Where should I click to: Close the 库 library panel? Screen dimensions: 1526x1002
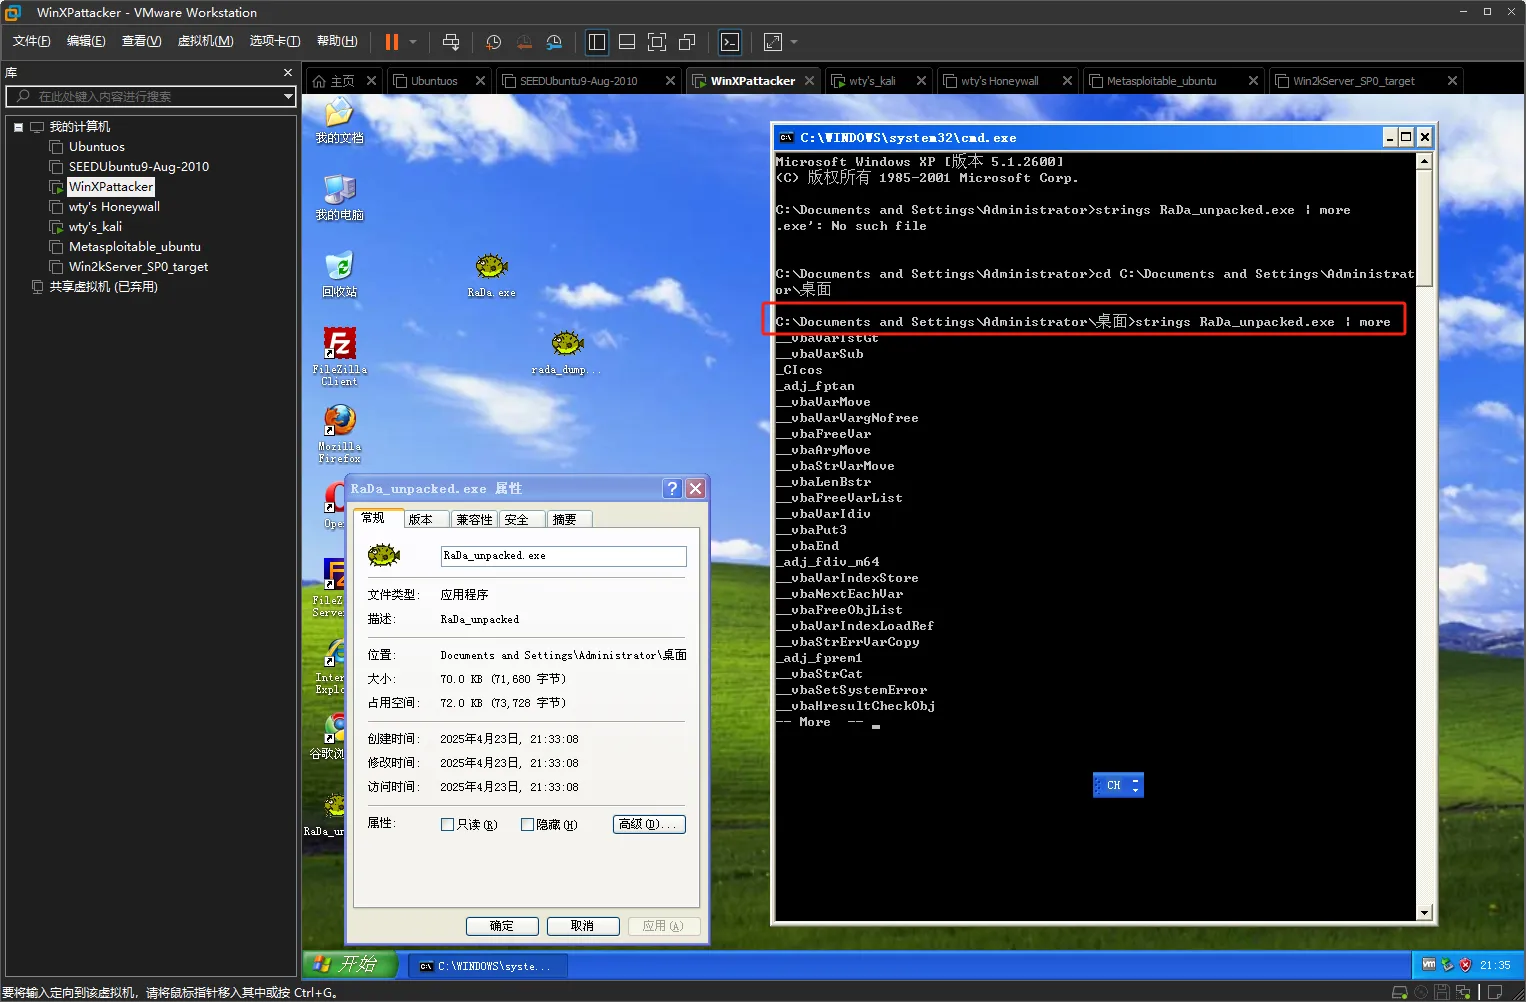click(x=288, y=72)
